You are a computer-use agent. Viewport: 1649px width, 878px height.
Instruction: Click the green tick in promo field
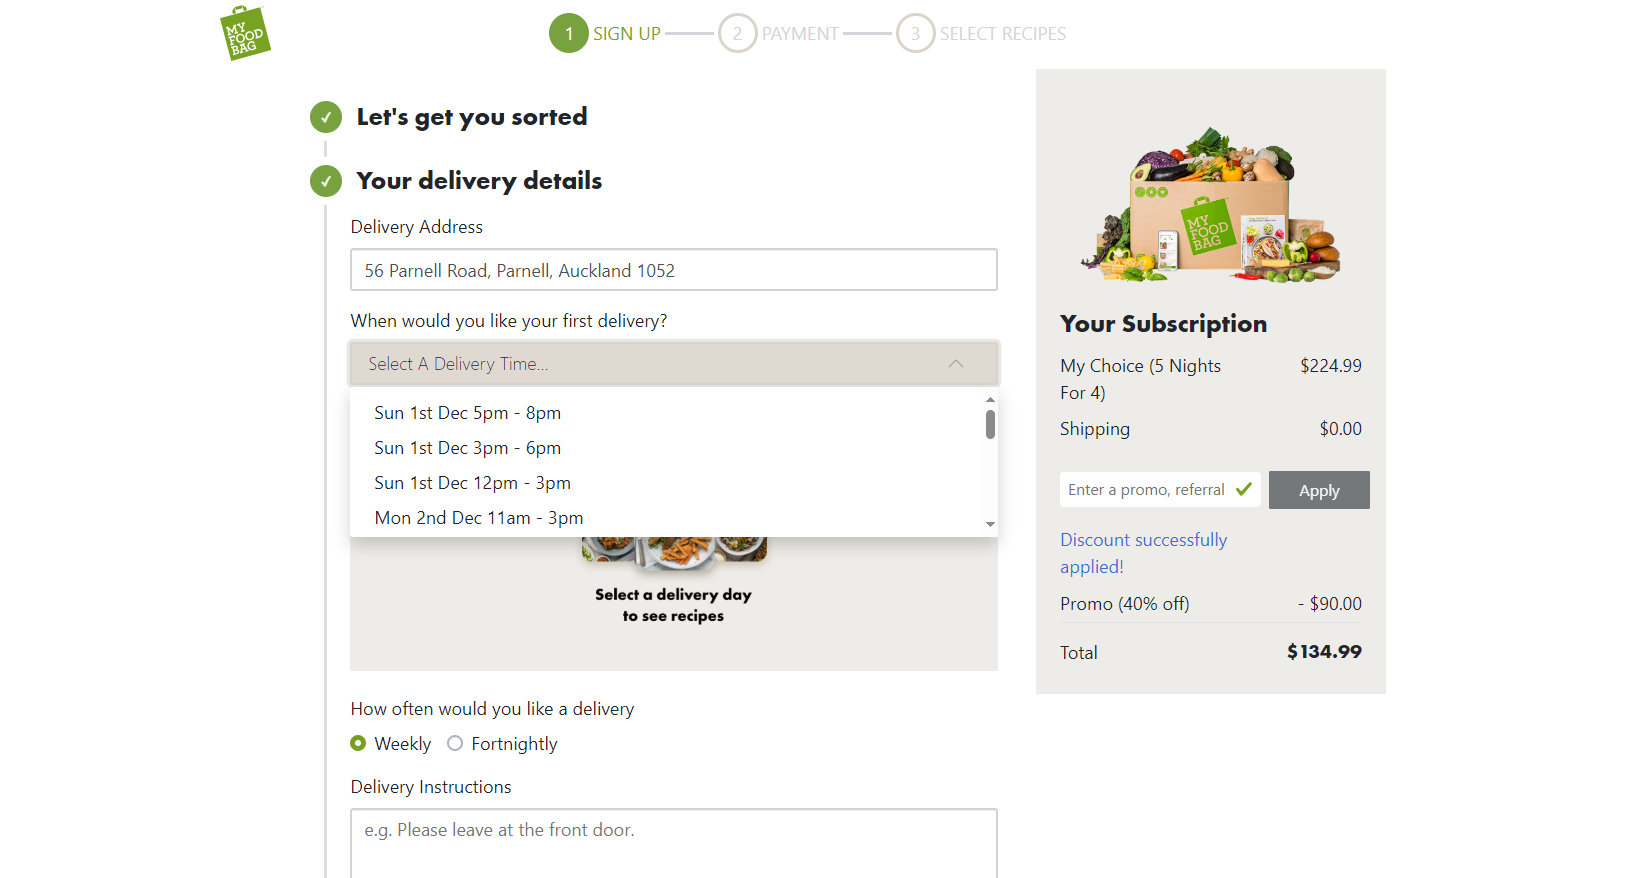coord(1244,489)
